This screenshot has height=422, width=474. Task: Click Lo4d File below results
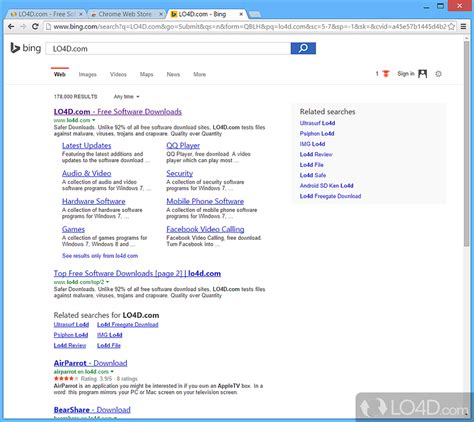click(x=109, y=345)
